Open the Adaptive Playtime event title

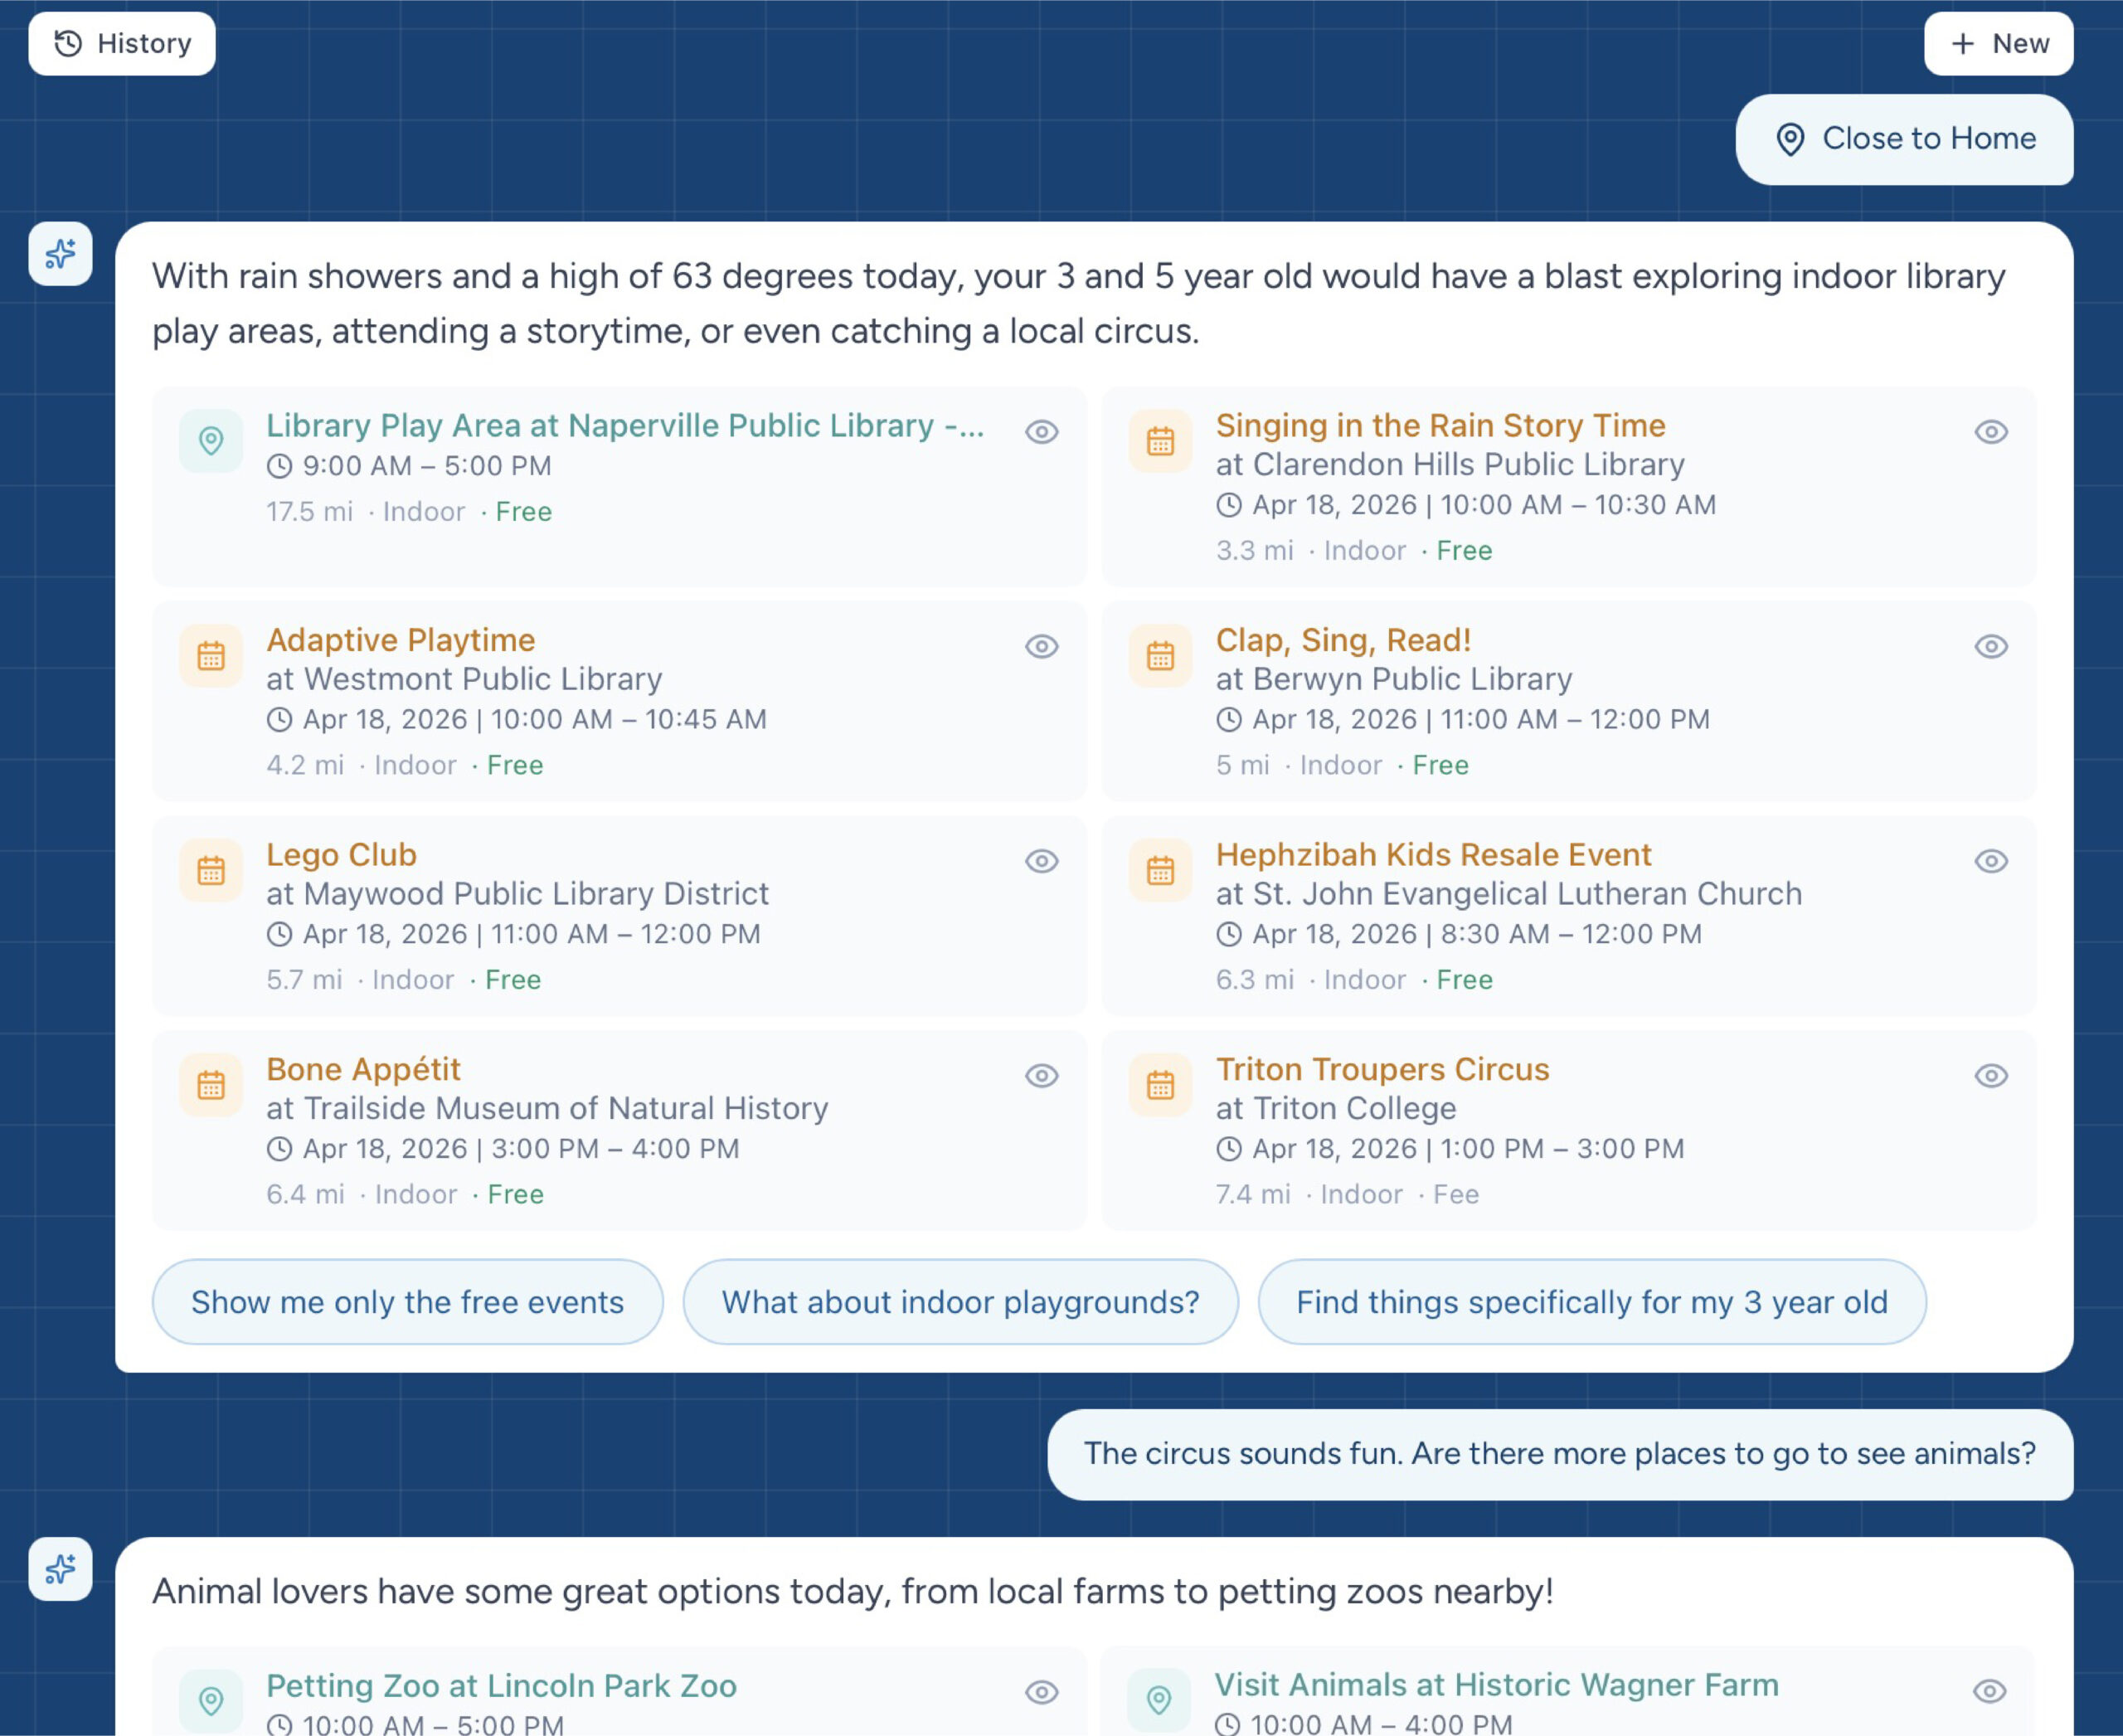point(401,640)
